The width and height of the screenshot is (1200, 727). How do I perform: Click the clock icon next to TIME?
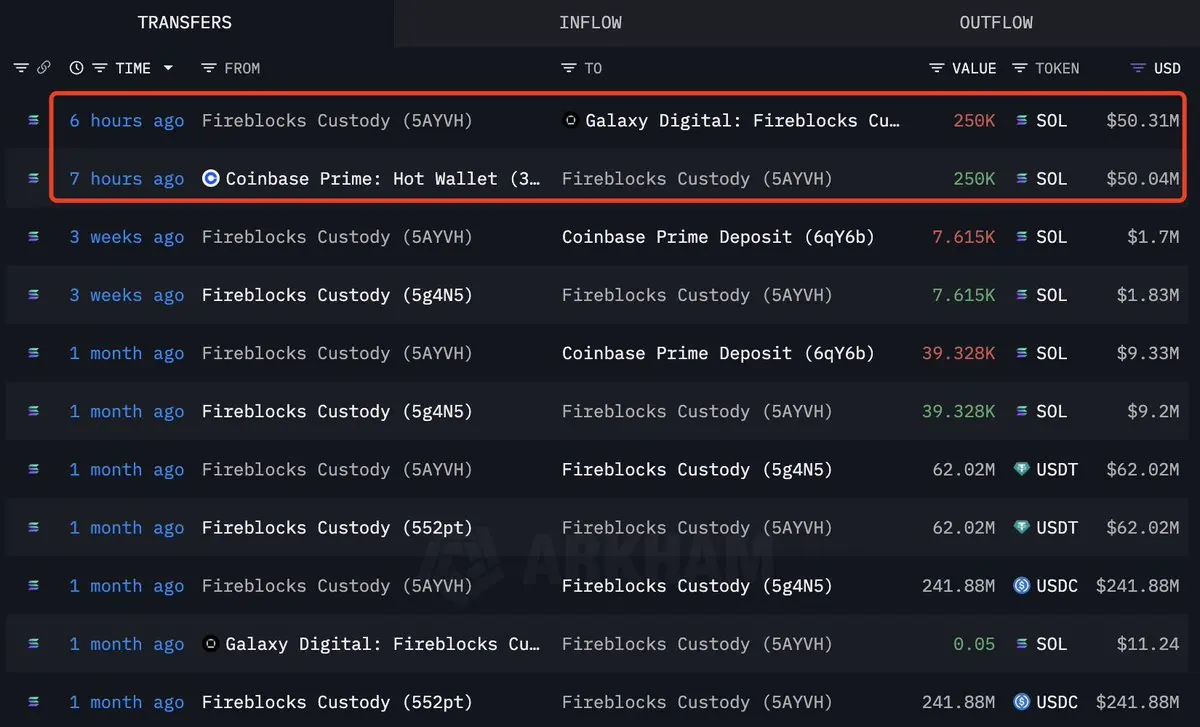pyautogui.click(x=76, y=68)
